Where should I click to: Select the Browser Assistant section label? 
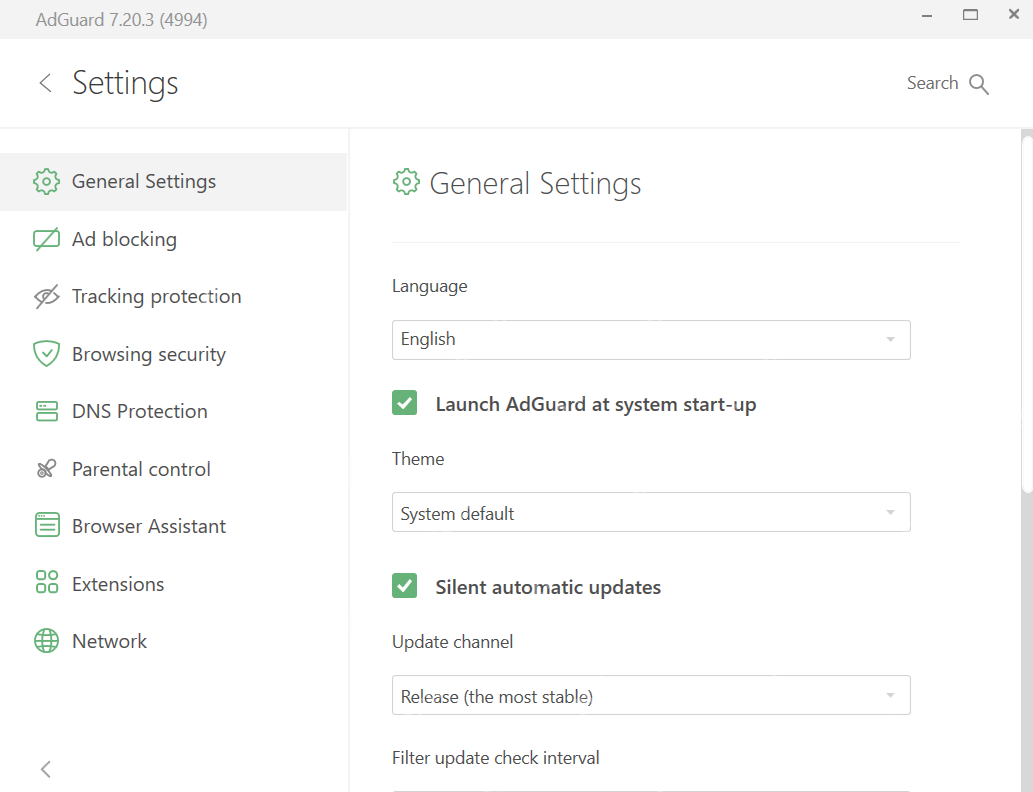pyautogui.click(x=149, y=526)
